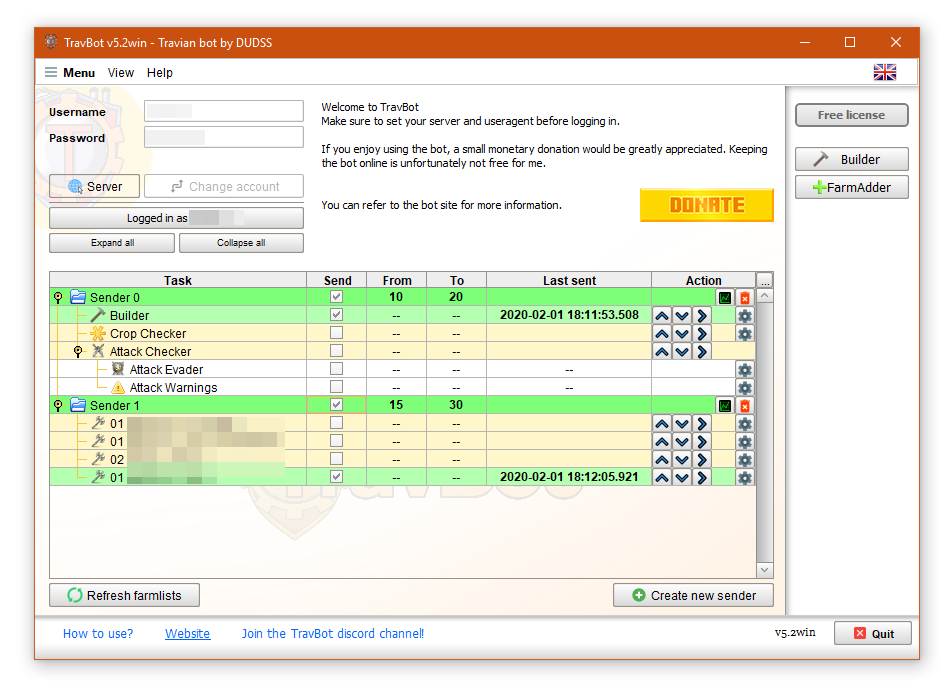Viewport: 951px width, 694px height.
Task: Open the Builder side button
Action: 852,160
